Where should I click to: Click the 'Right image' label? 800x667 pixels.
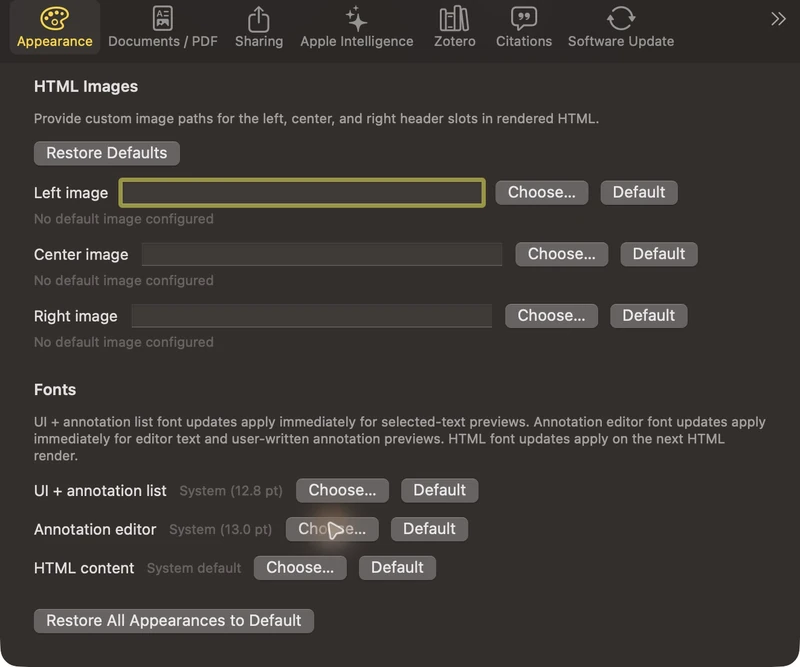(76, 316)
